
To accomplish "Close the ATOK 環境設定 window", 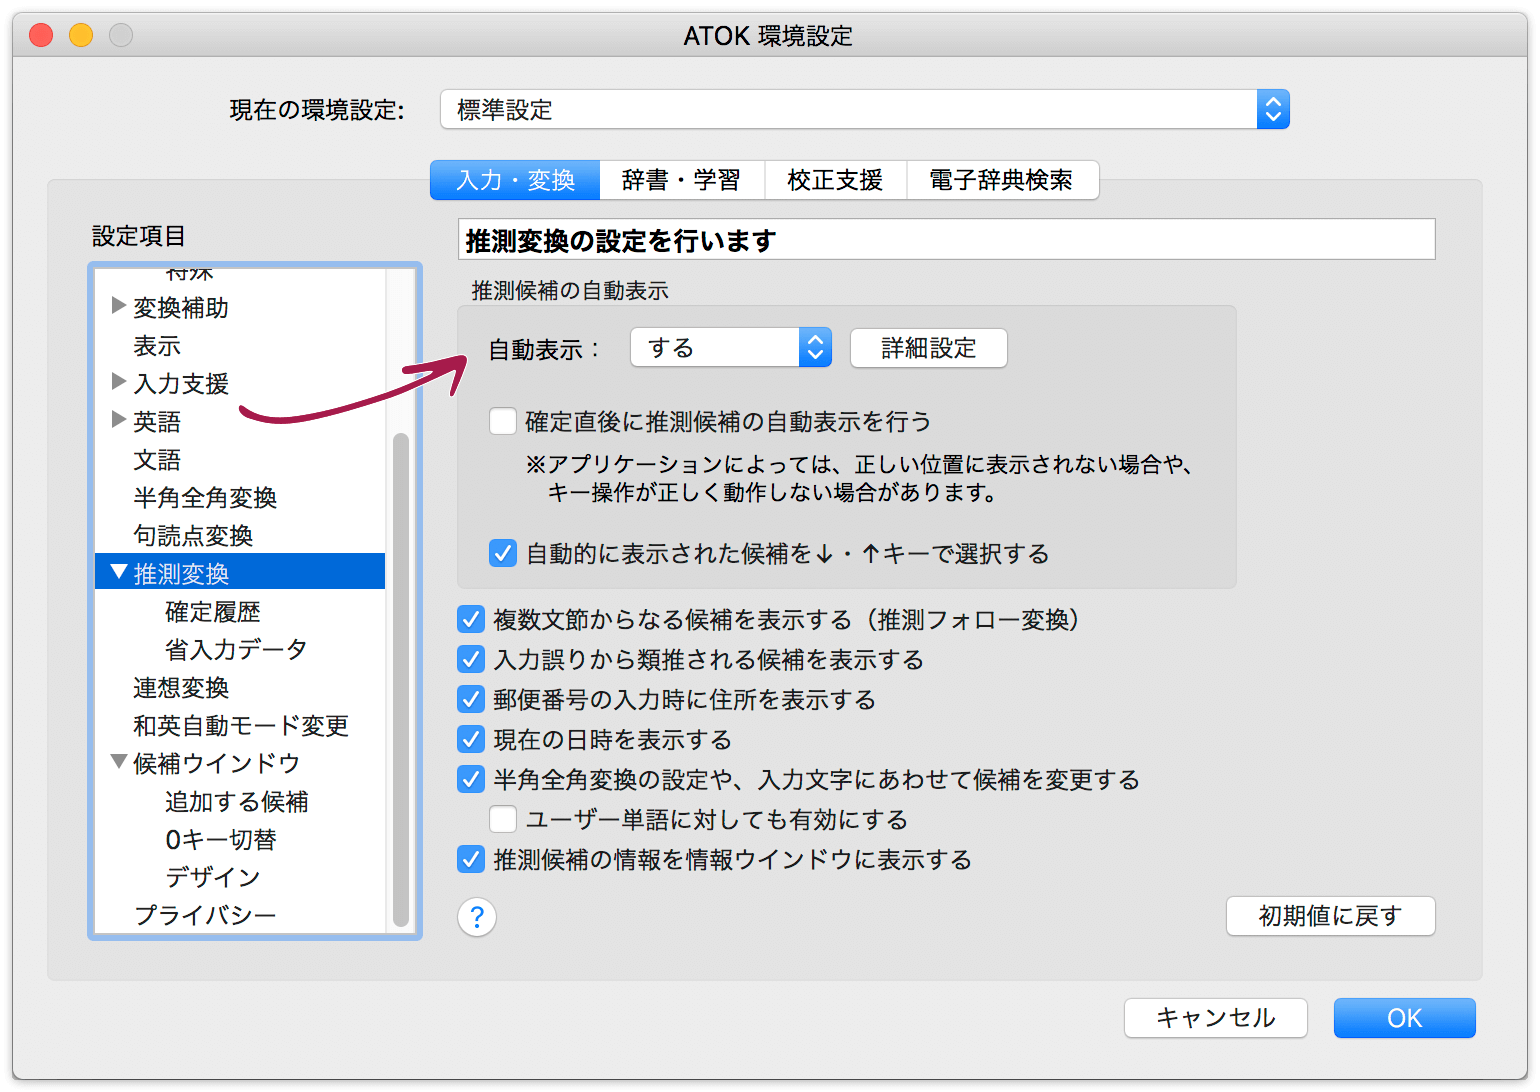I will (41, 35).
